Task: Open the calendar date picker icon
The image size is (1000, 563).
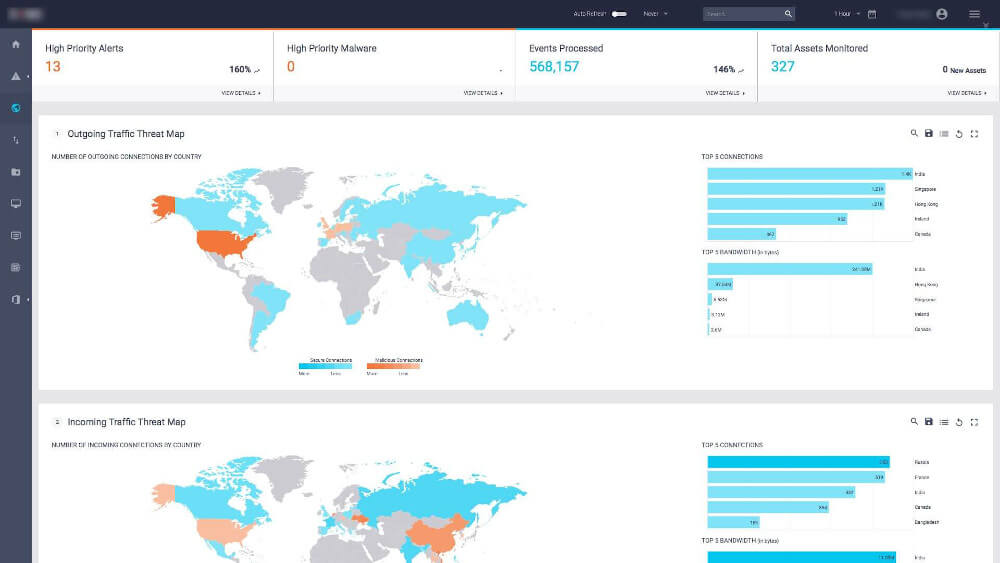Action: click(872, 14)
